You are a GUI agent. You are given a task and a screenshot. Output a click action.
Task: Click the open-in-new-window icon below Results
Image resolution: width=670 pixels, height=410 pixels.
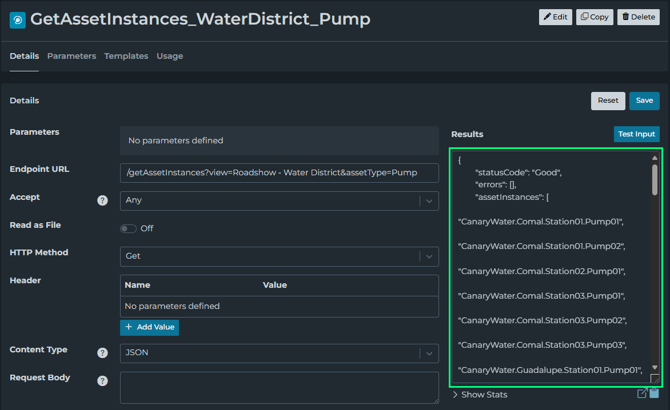coord(642,393)
